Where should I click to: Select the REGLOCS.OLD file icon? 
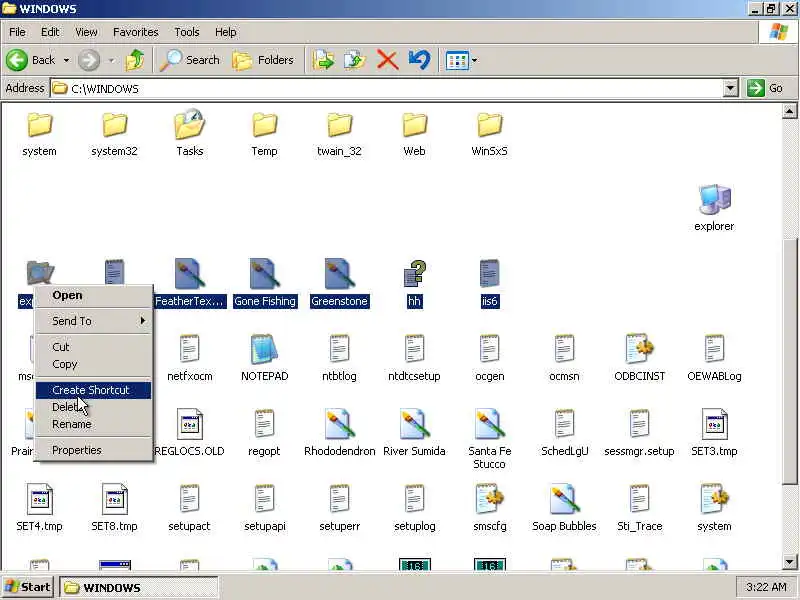tap(189, 424)
